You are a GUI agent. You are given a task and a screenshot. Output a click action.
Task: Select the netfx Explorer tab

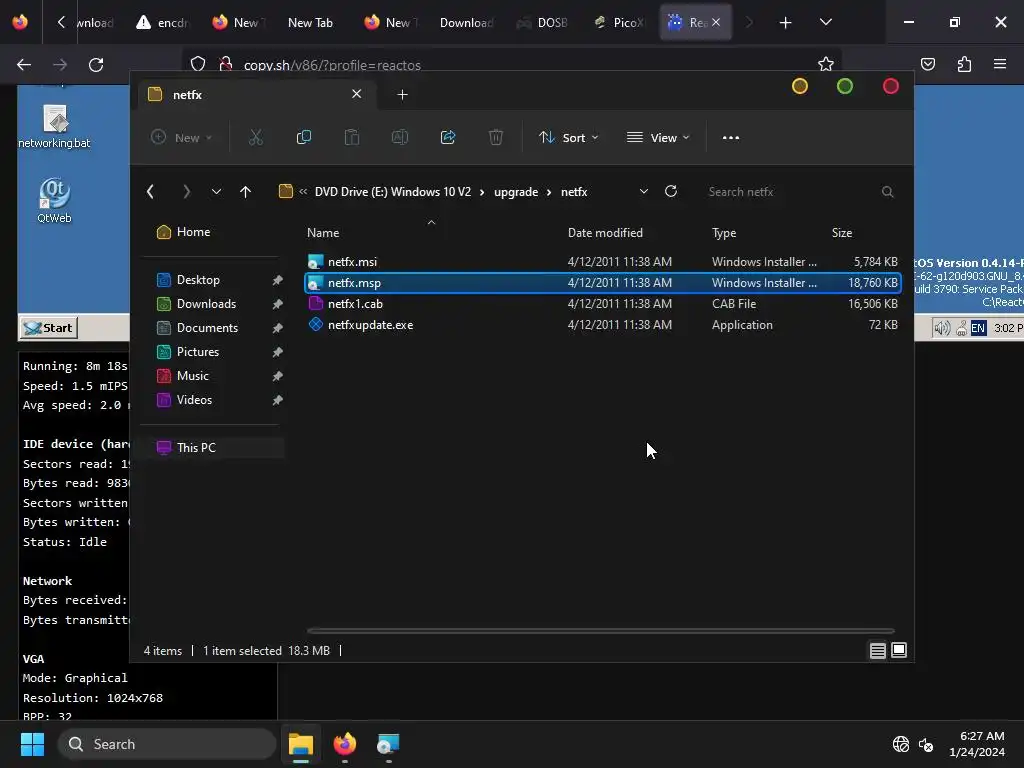[257, 95]
